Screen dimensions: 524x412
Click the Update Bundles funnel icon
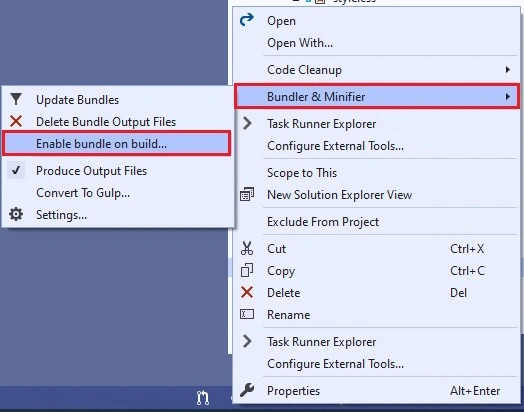(x=16, y=99)
